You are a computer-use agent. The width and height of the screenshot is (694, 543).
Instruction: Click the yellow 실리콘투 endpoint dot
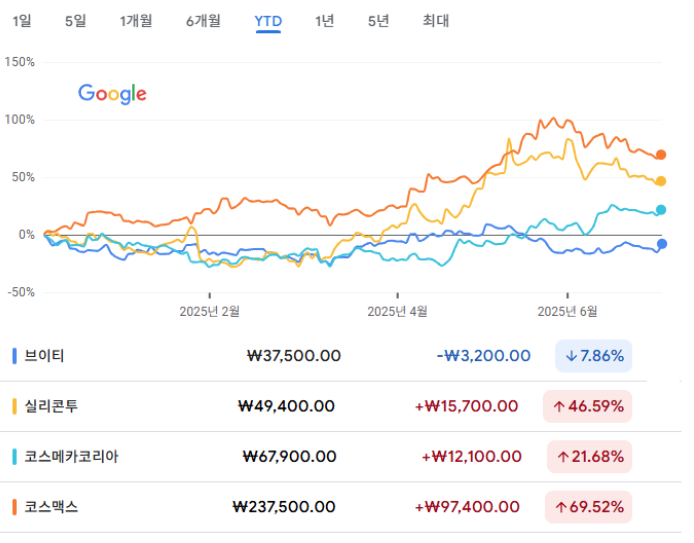pyautogui.click(x=661, y=181)
